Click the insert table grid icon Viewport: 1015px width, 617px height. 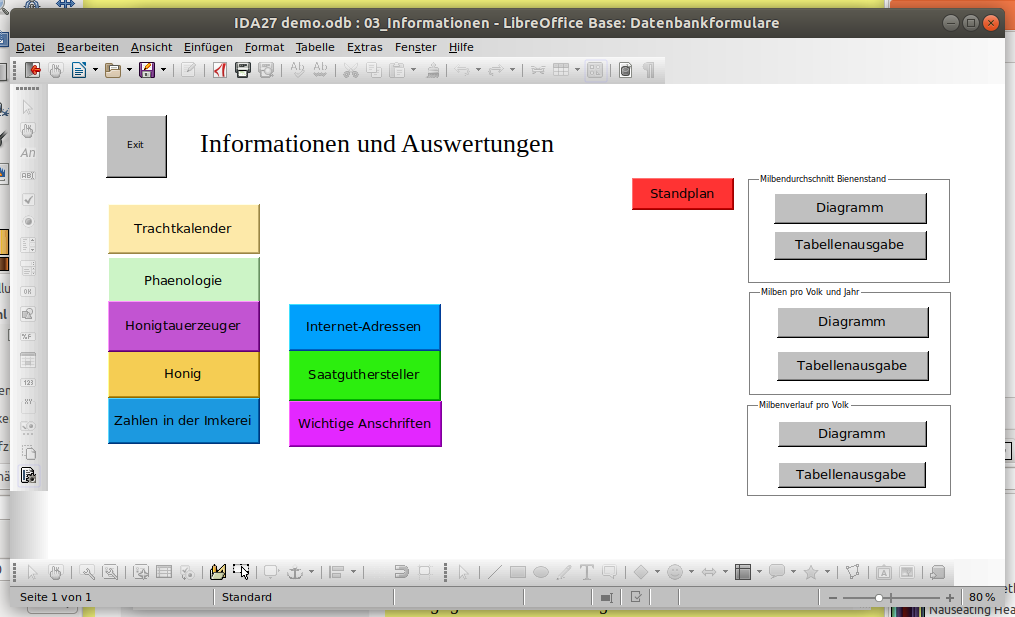tap(561, 70)
